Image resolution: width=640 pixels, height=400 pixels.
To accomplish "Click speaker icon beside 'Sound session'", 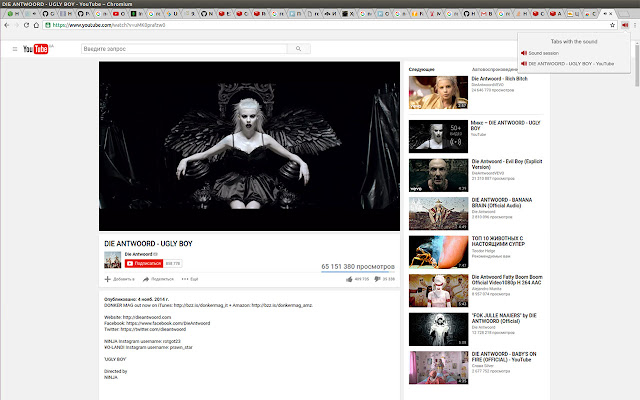I will click(524, 53).
